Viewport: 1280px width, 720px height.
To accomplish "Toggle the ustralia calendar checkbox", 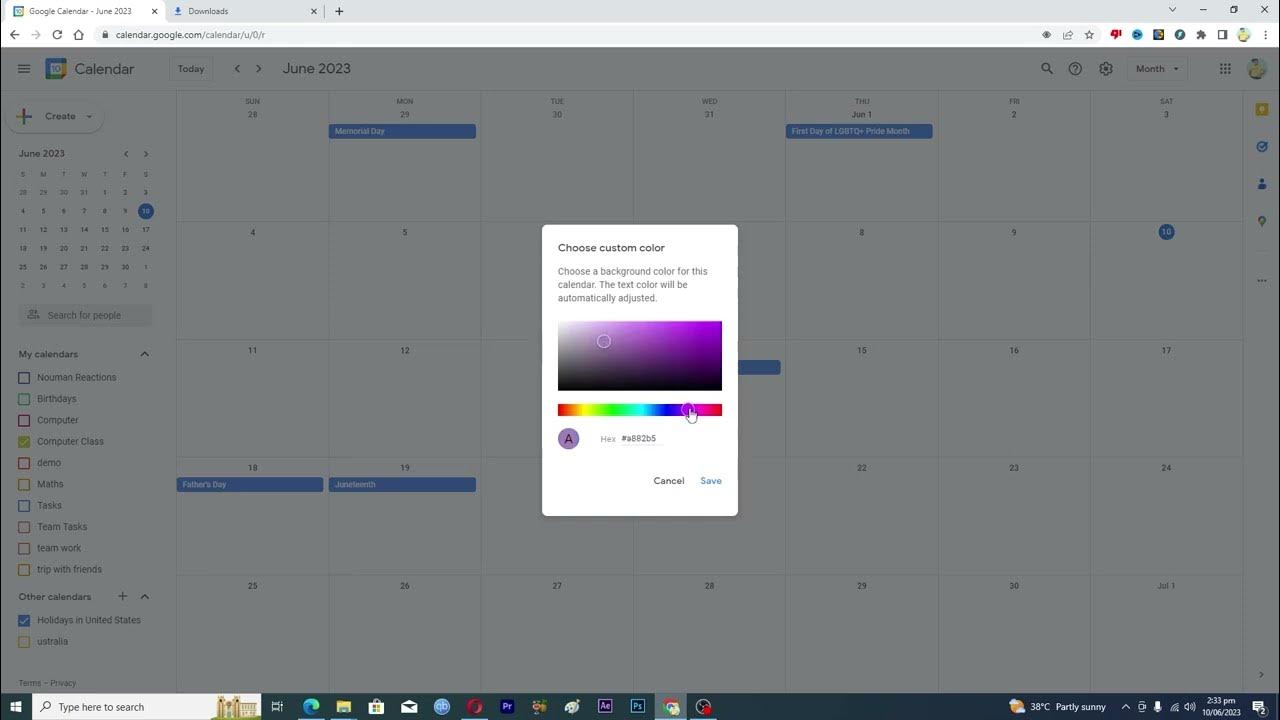I will [x=24, y=642].
